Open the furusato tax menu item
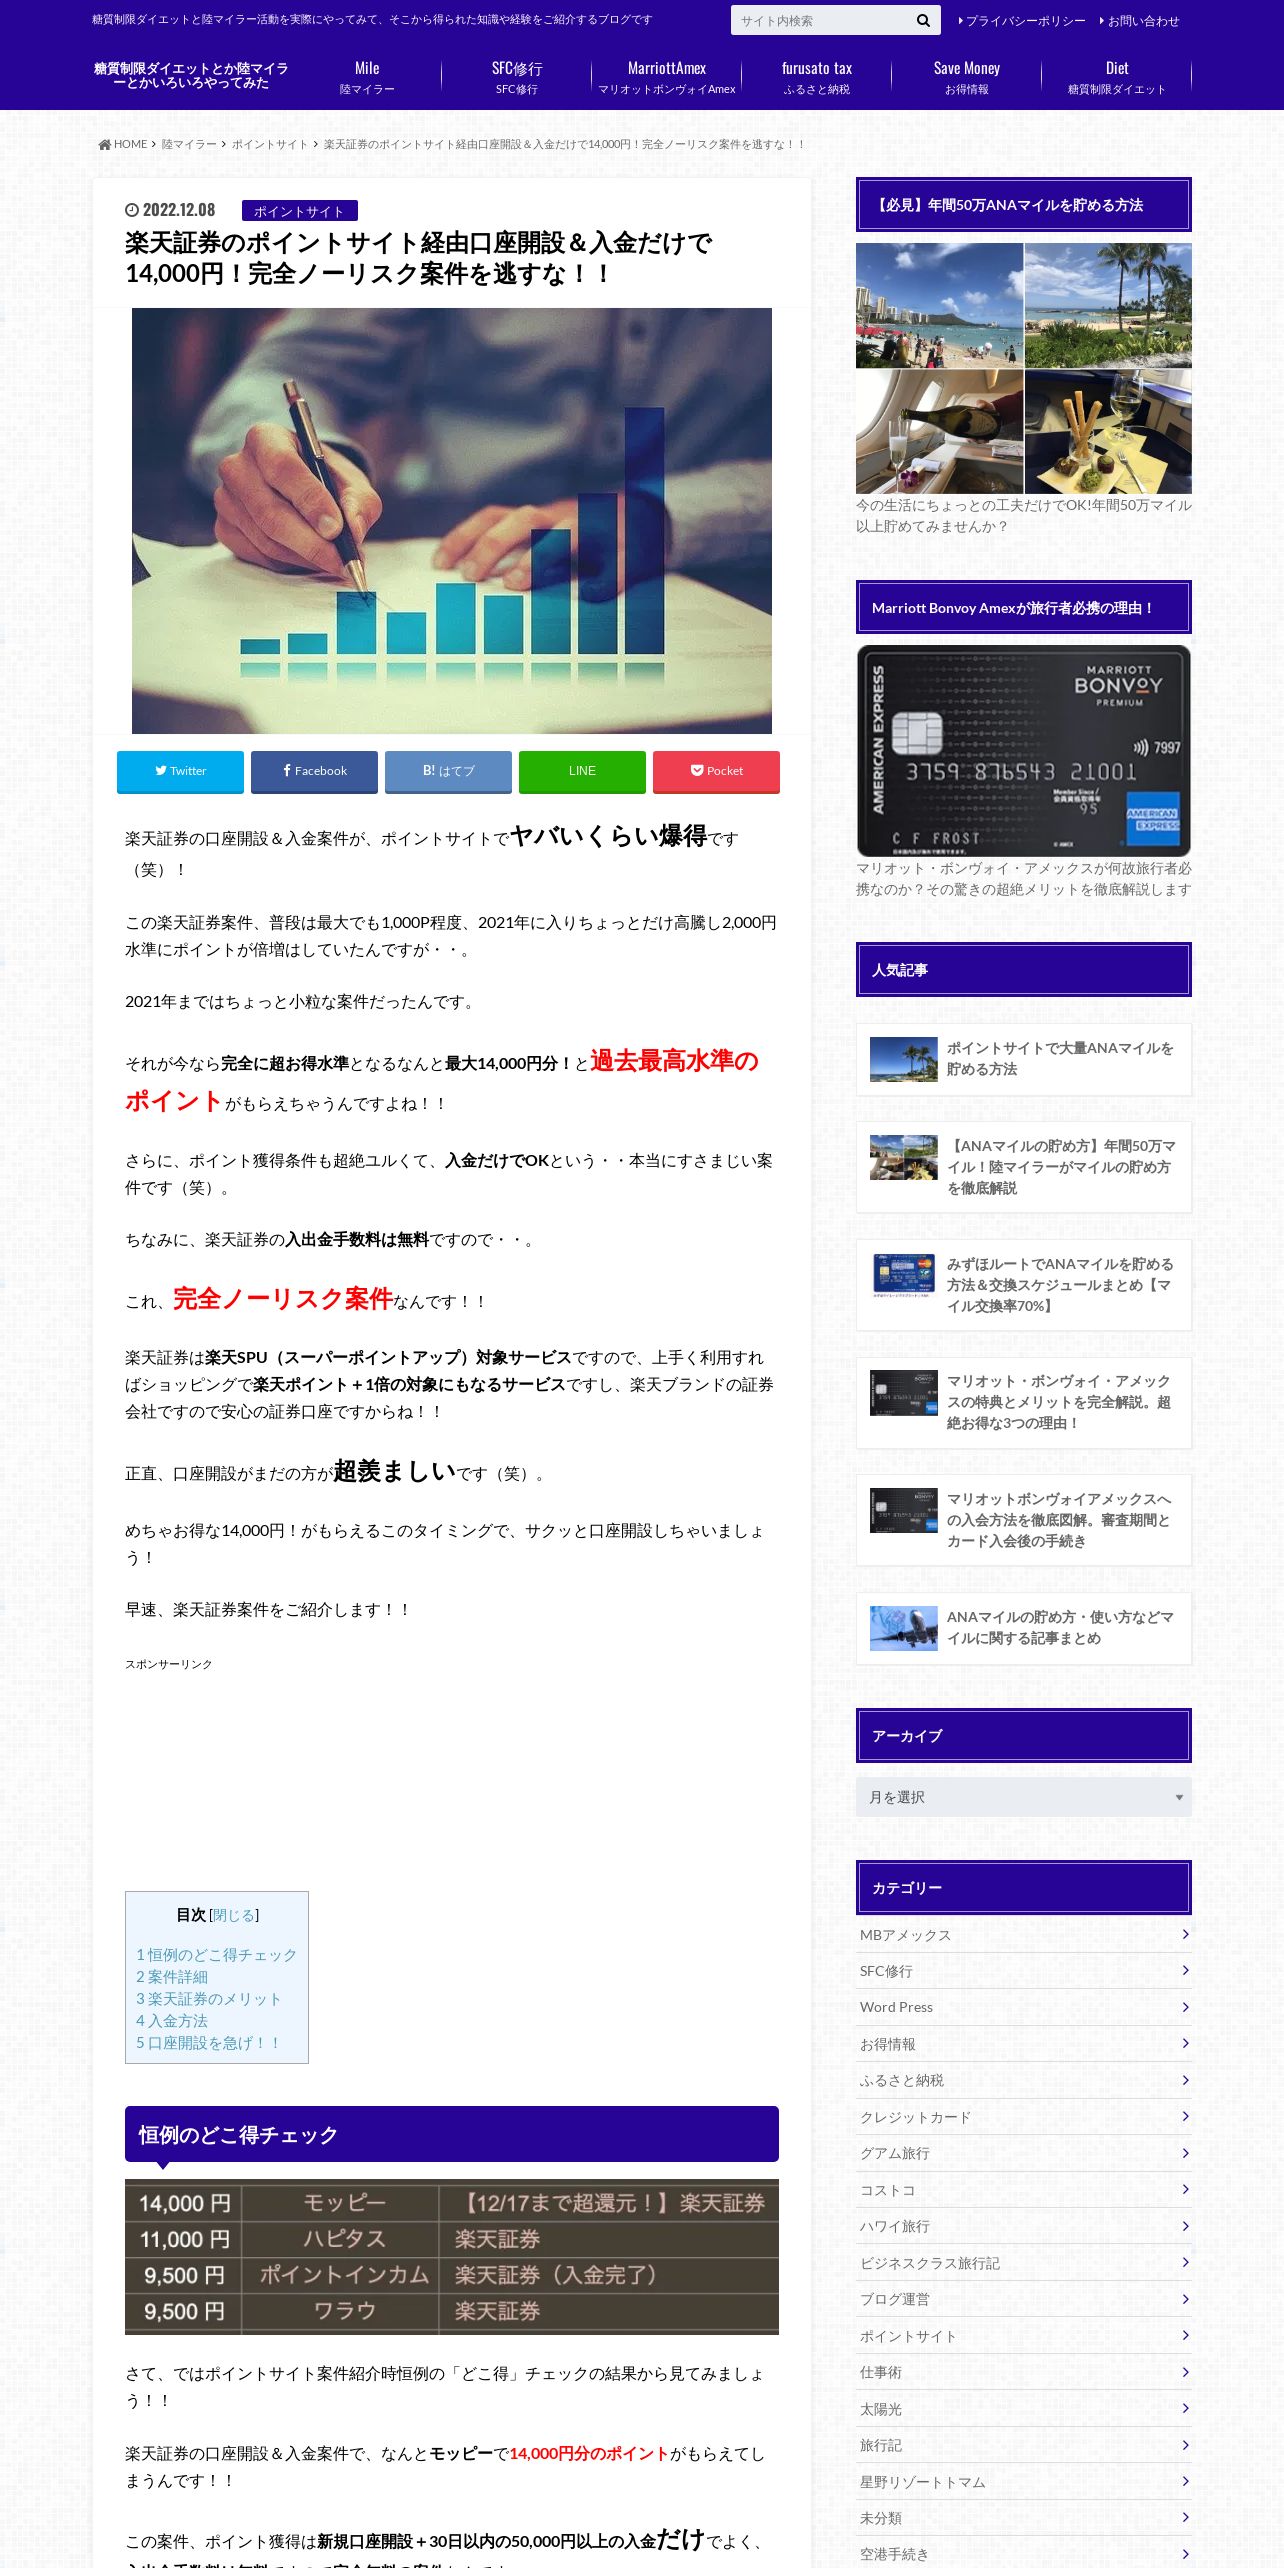 (x=817, y=77)
